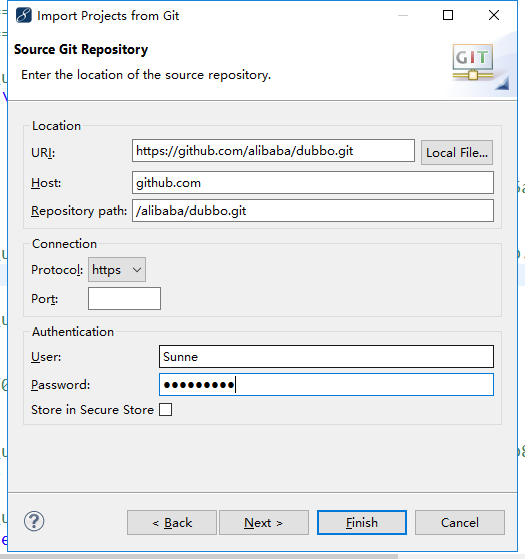This screenshot has height=559, width=525.
Task: Click the Local File... button
Action: [x=457, y=153]
